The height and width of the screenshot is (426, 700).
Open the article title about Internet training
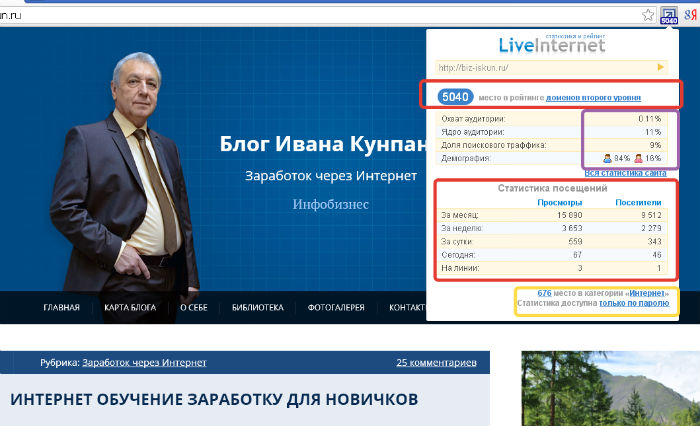coord(214,399)
